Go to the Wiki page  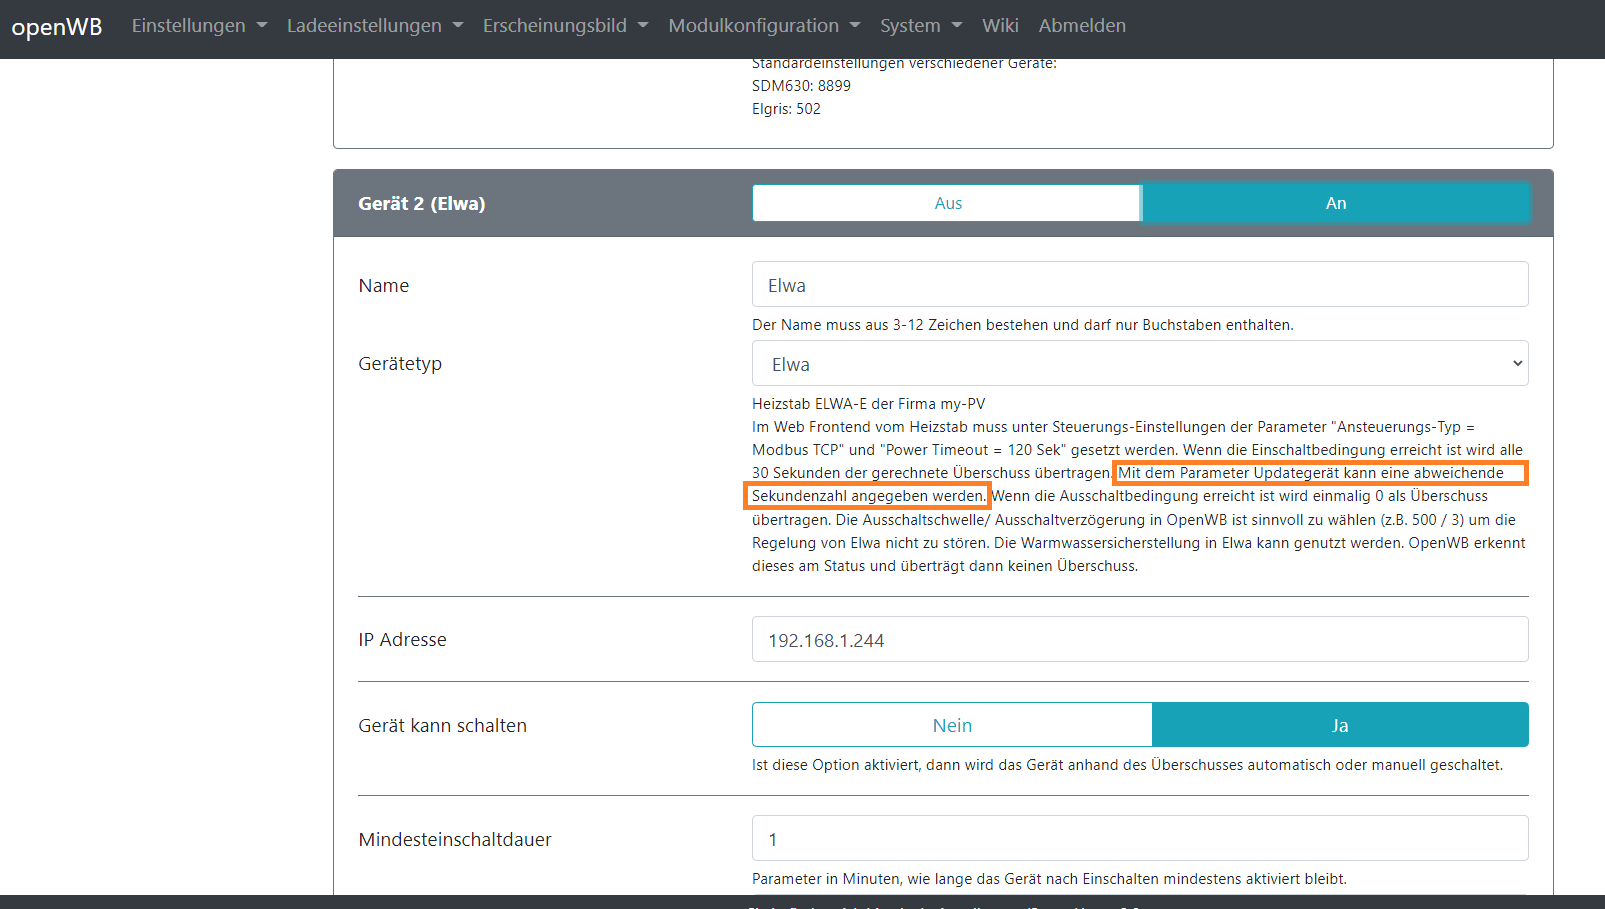pos(1000,26)
